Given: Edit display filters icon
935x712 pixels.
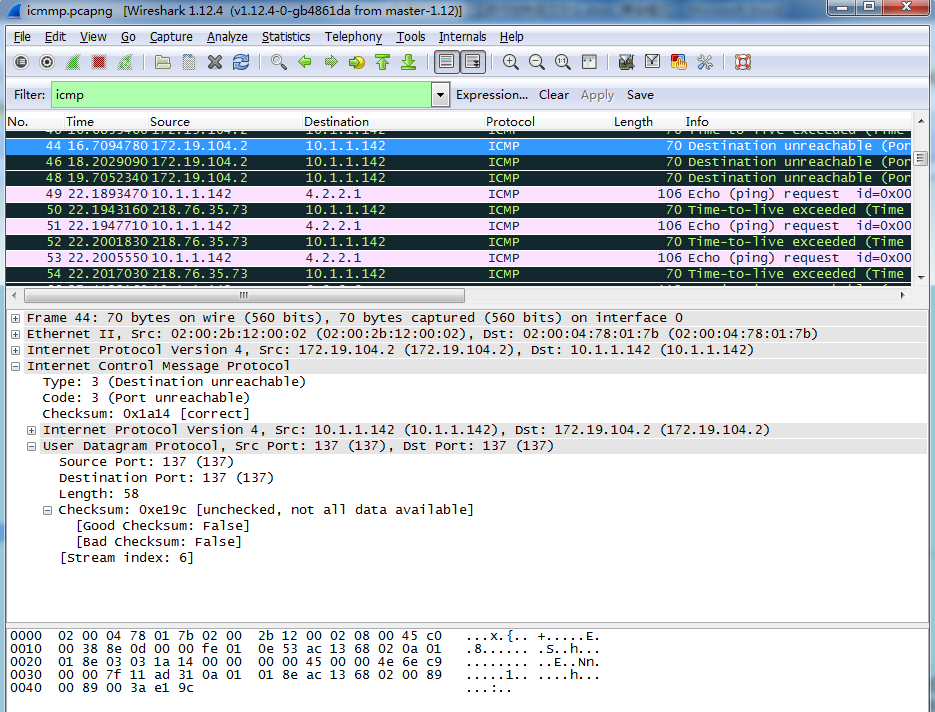Looking at the screenshot, I should click(x=652, y=62).
